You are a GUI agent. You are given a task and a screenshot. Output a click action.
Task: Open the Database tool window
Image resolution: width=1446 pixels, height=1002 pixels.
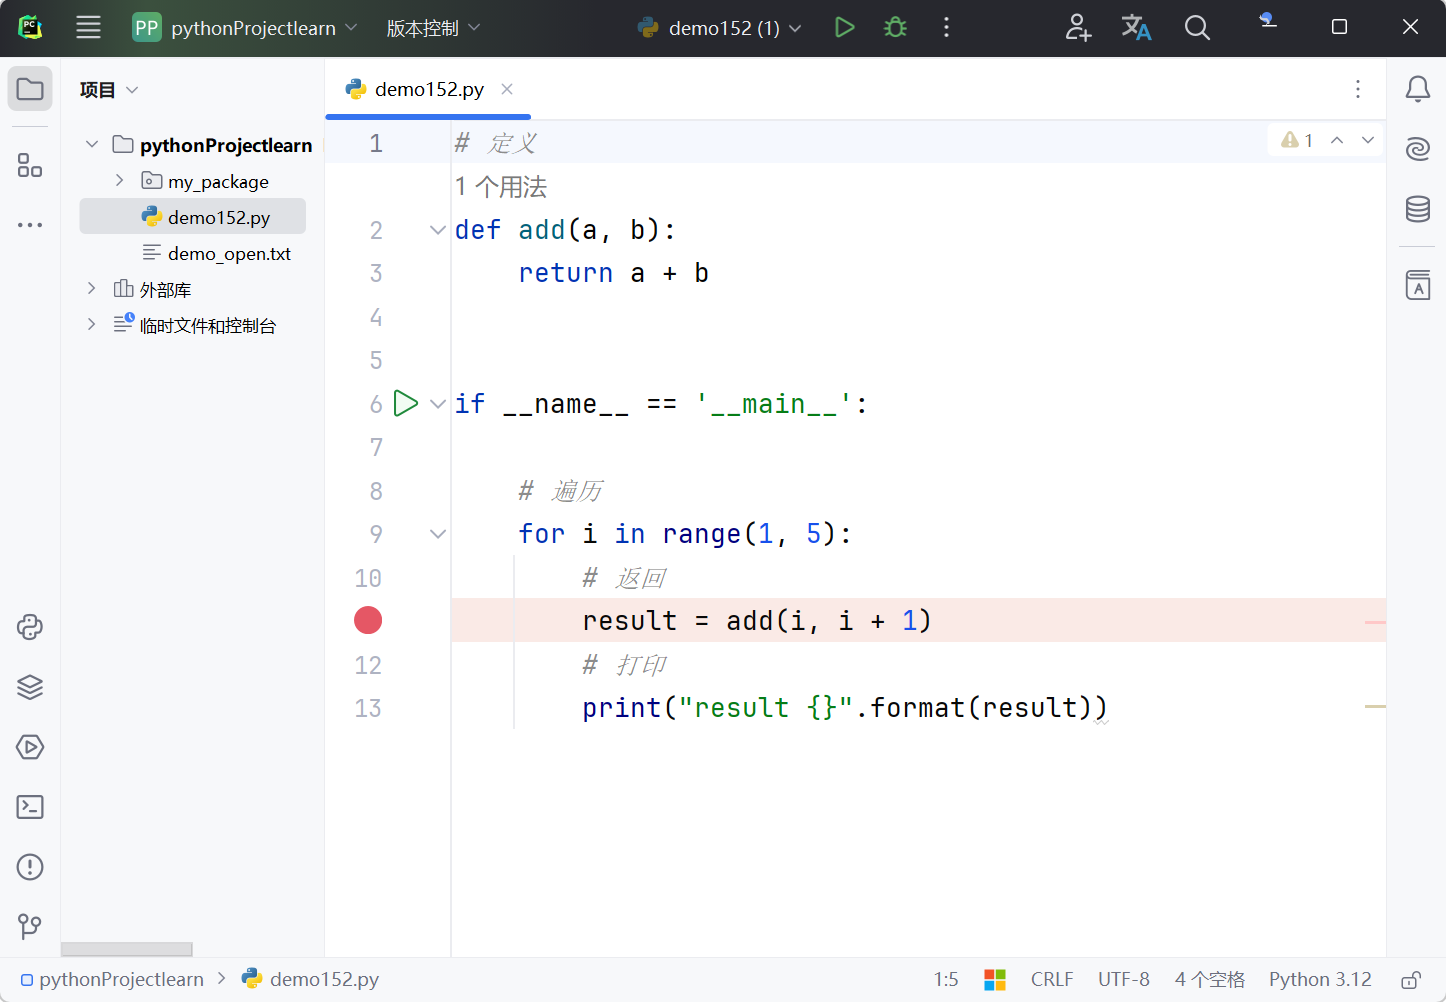click(x=1418, y=209)
